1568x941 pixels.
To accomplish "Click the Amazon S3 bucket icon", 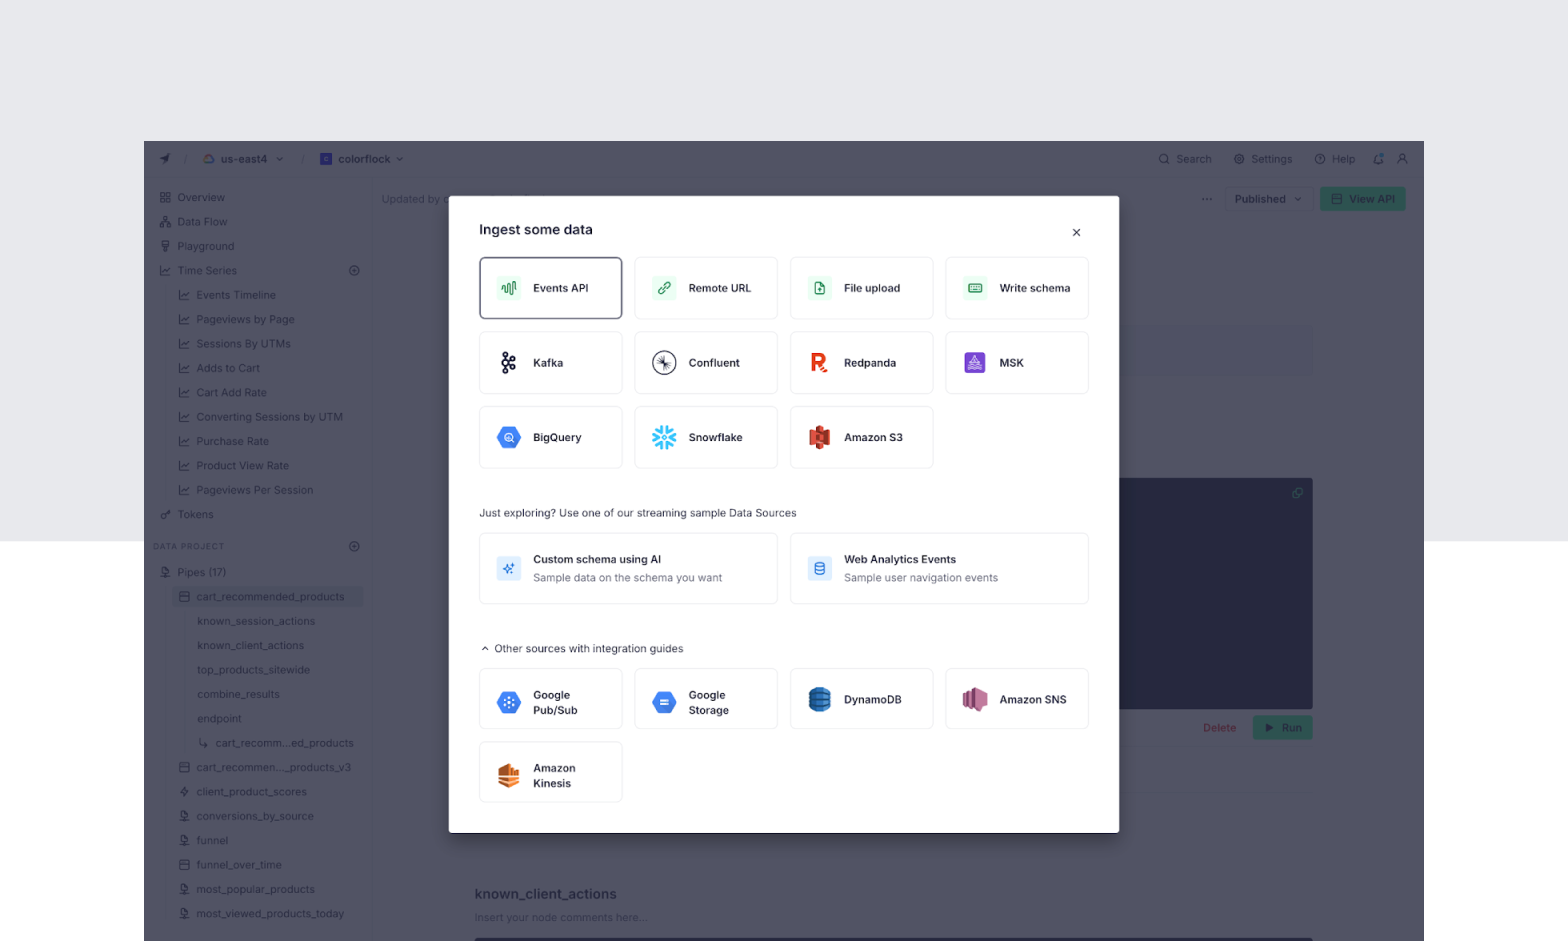I will (819, 437).
